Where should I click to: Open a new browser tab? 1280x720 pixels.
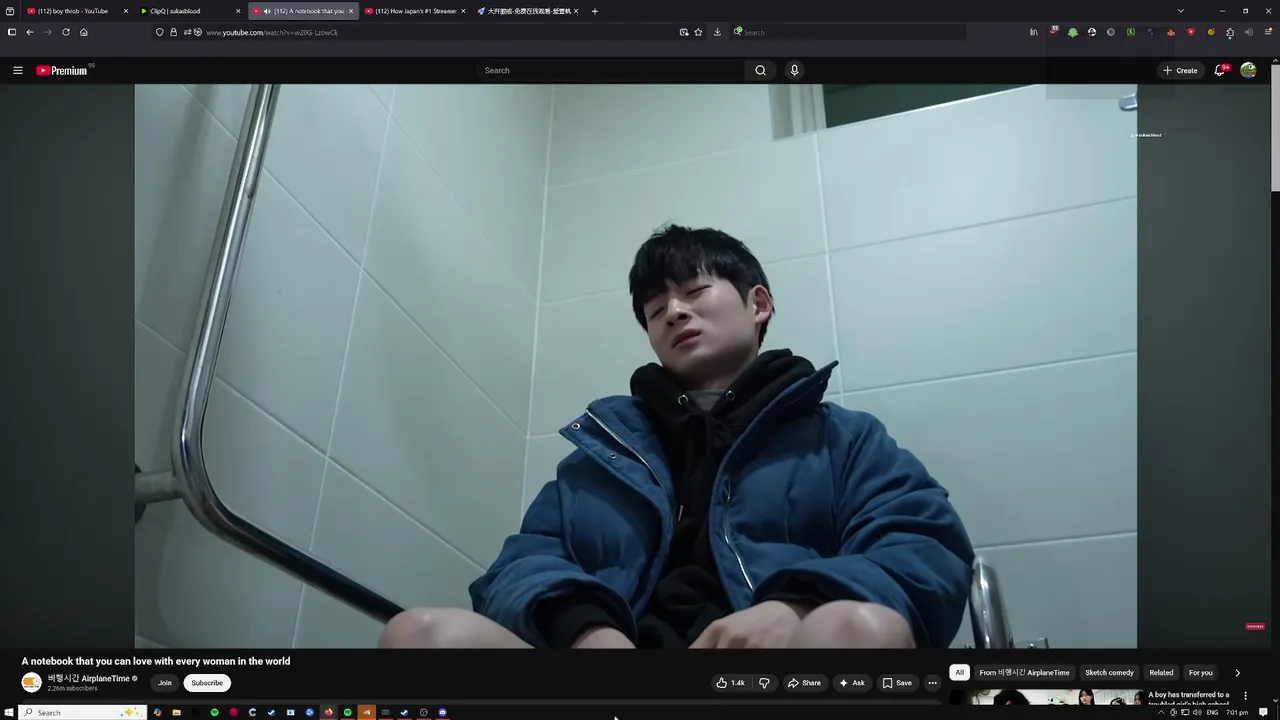pyautogui.click(x=595, y=11)
